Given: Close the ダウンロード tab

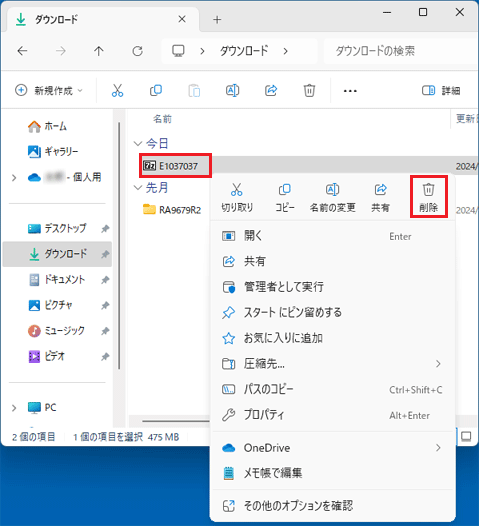Looking at the screenshot, I should pyautogui.click(x=182, y=19).
